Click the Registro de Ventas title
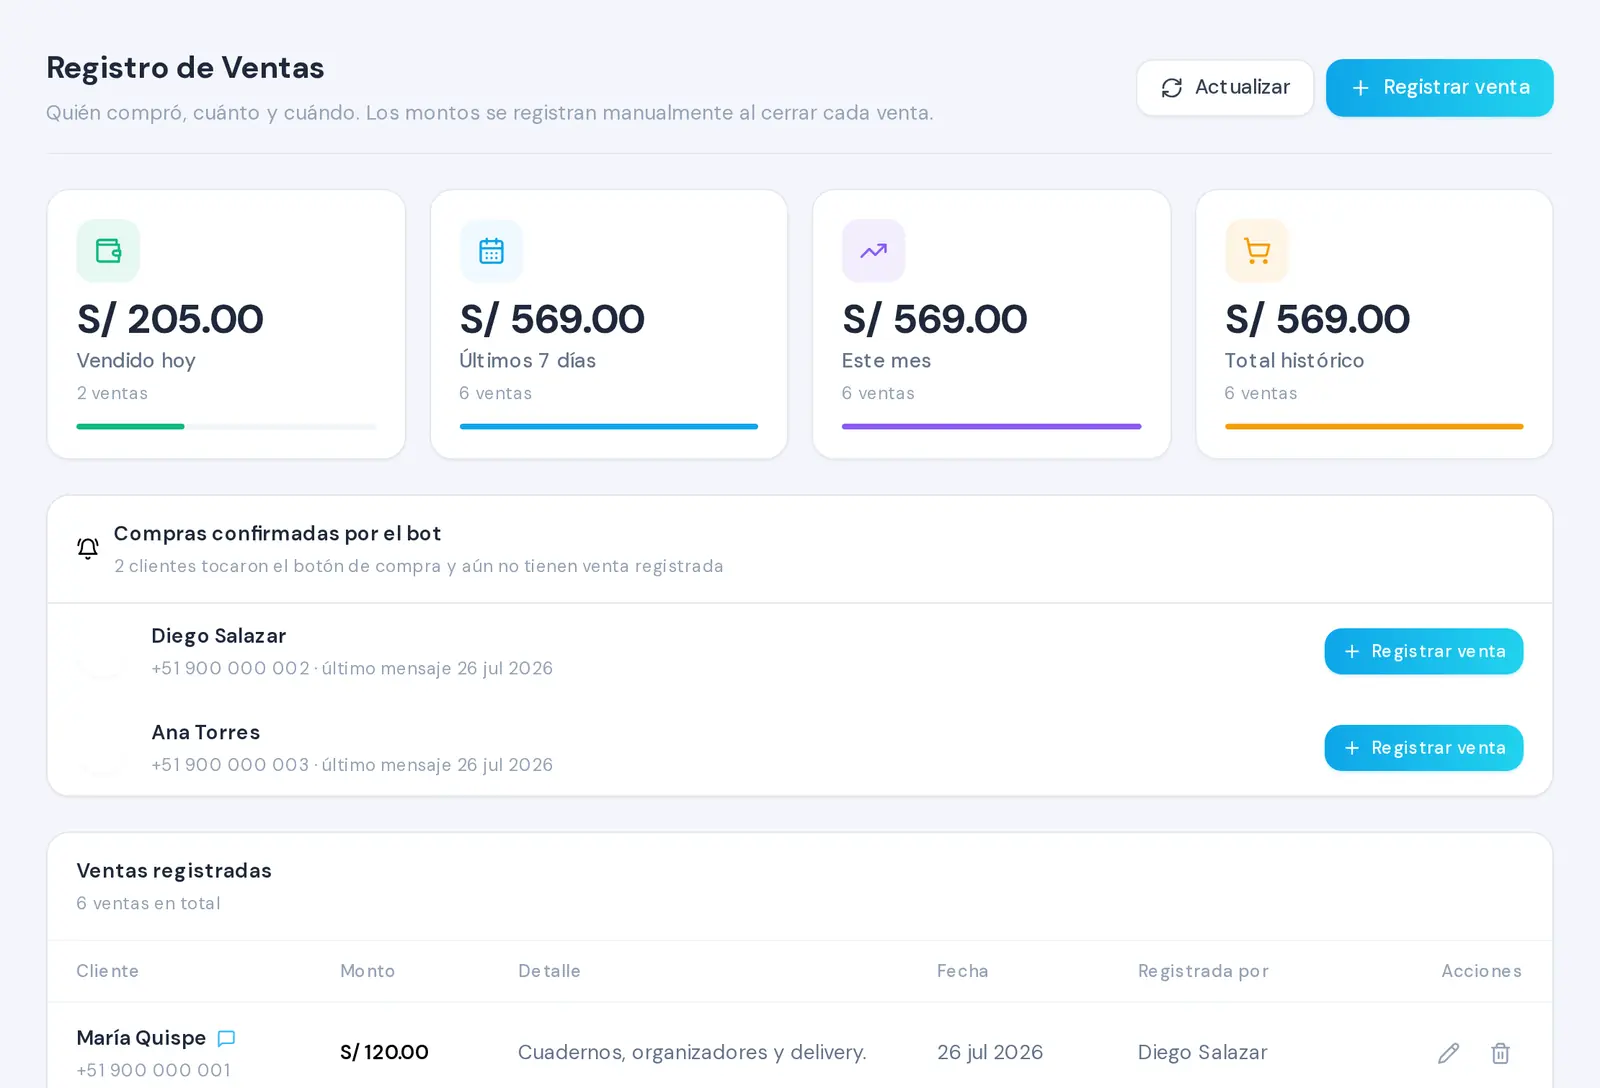 click(185, 68)
